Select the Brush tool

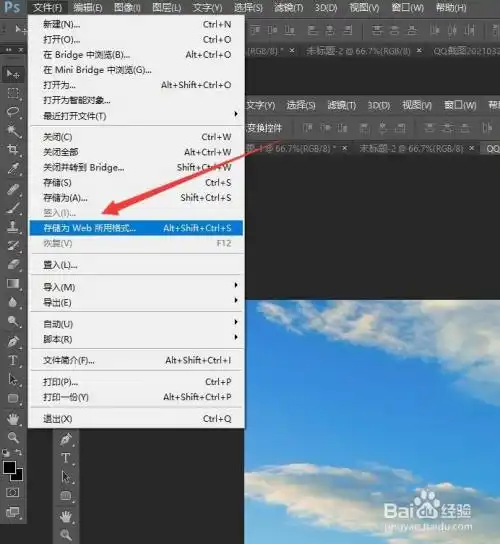pyautogui.click(x=13, y=208)
